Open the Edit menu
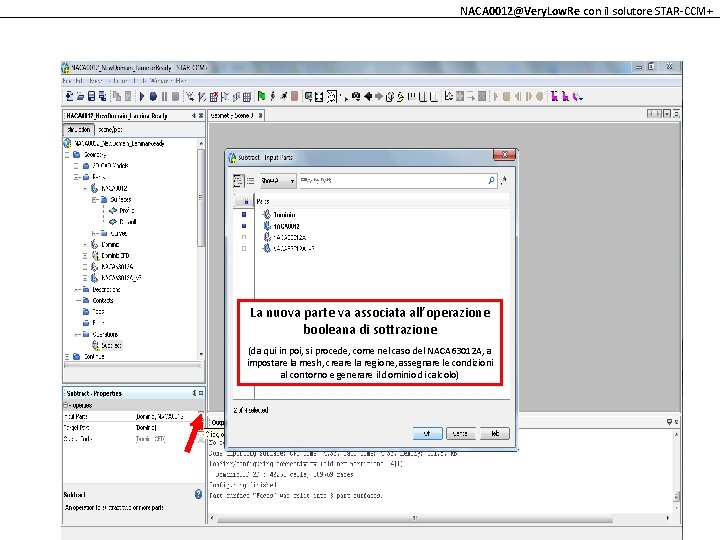The height and width of the screenshot is (540, 720). (x=79, y=81)
